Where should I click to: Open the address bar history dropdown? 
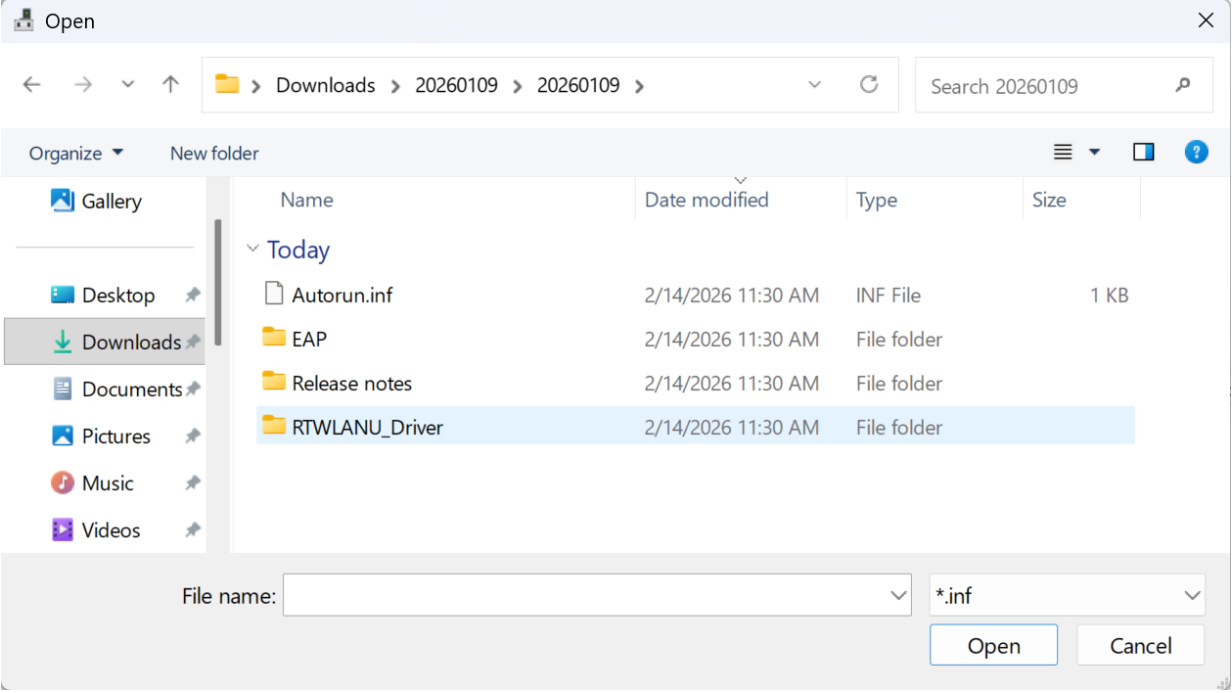click(x=815, y=85)
